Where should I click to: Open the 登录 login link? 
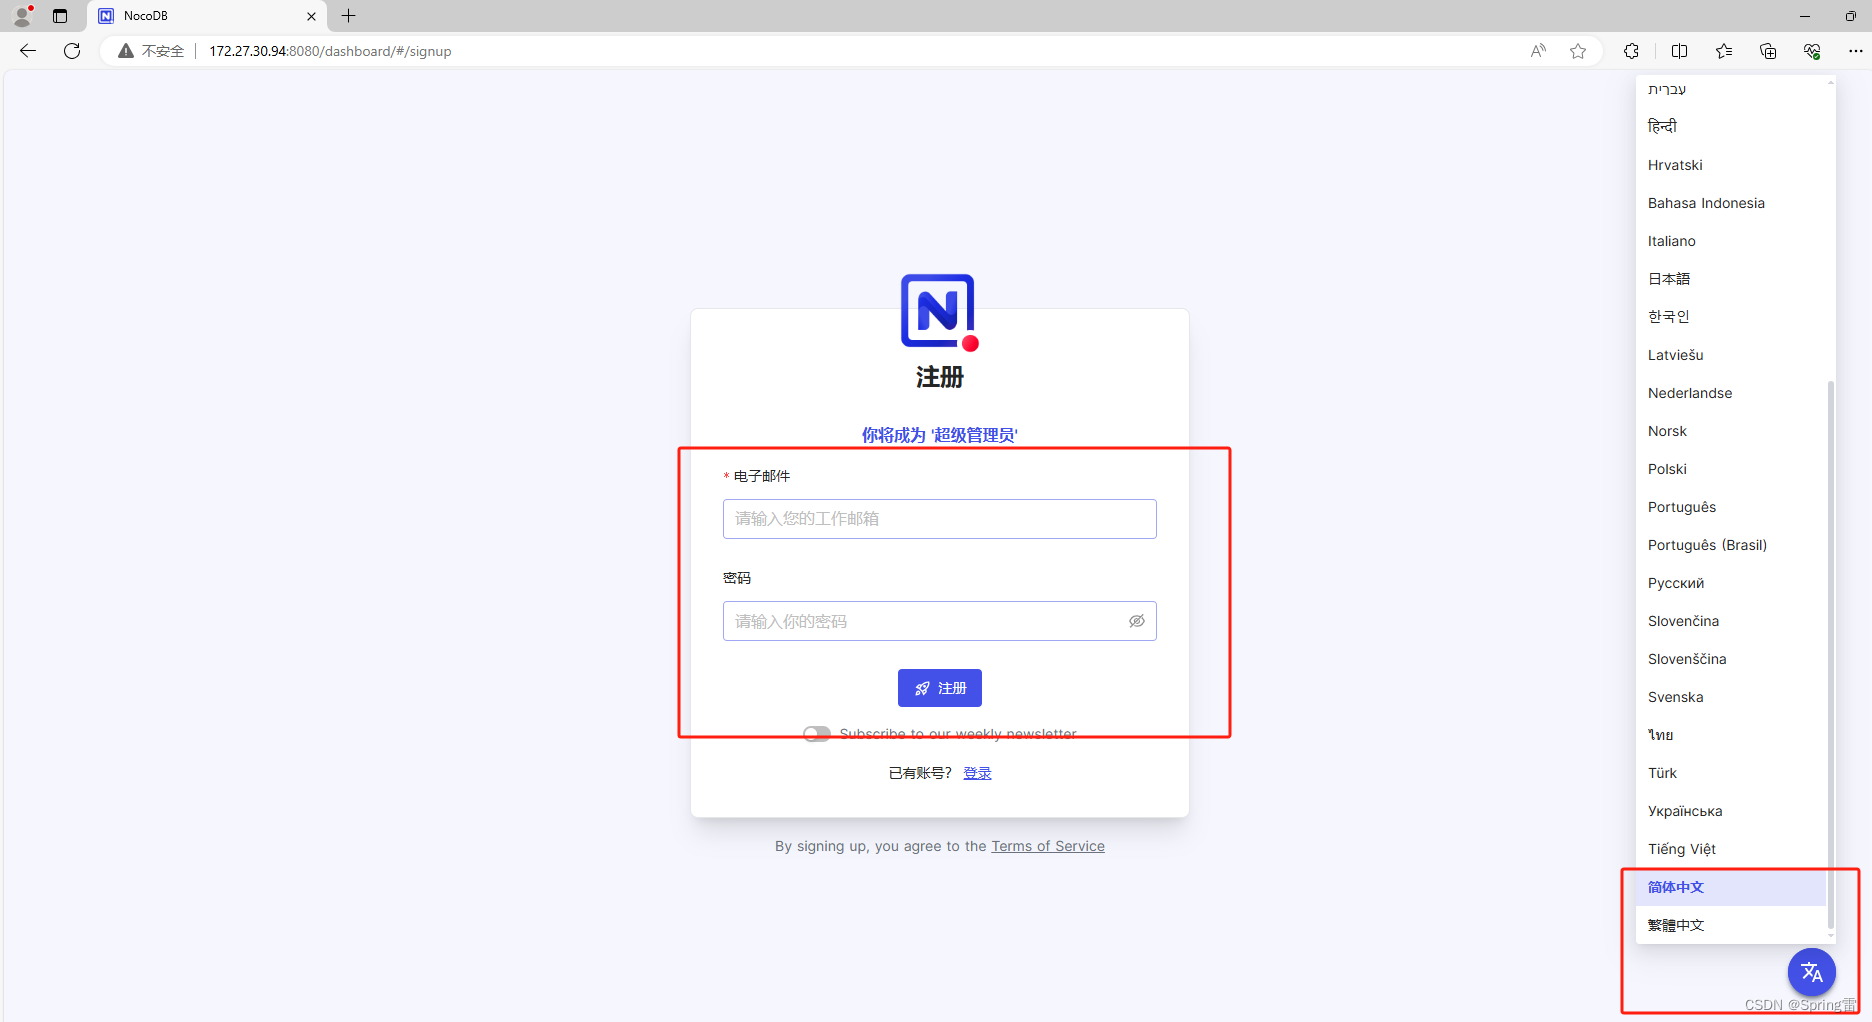977,773
